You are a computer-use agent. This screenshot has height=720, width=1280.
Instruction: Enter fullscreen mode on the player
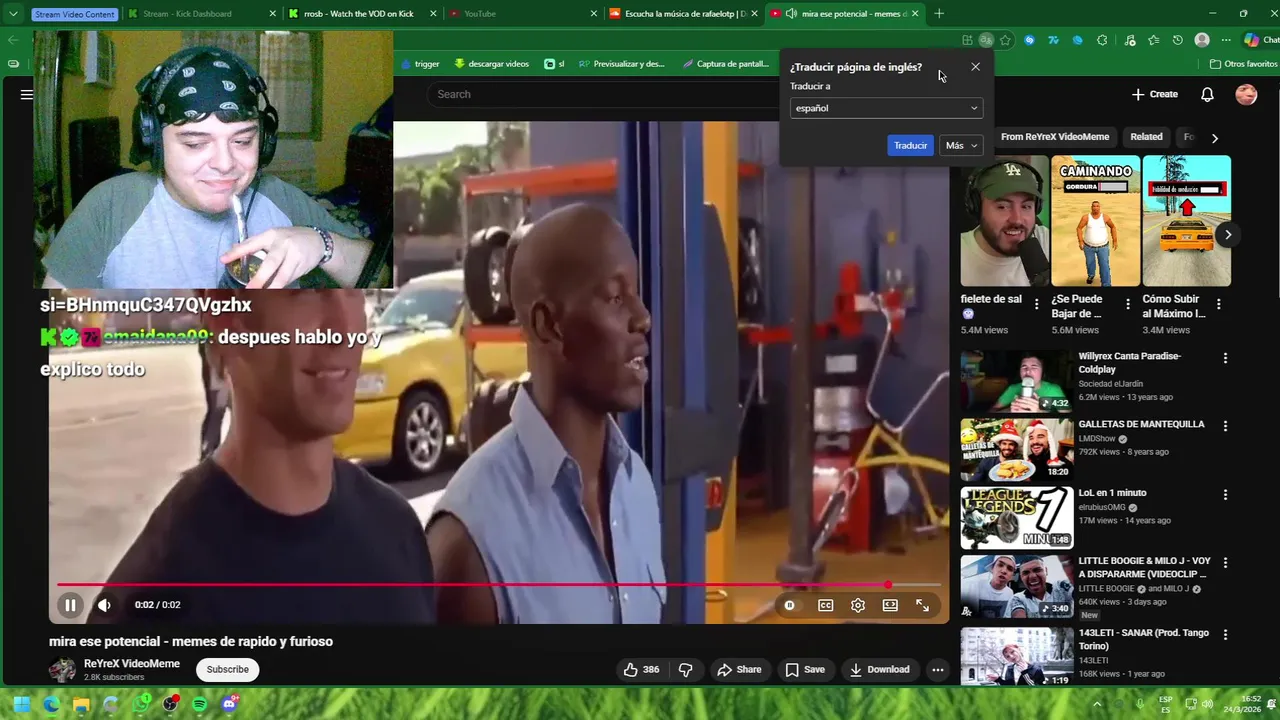tap(922, 605)
